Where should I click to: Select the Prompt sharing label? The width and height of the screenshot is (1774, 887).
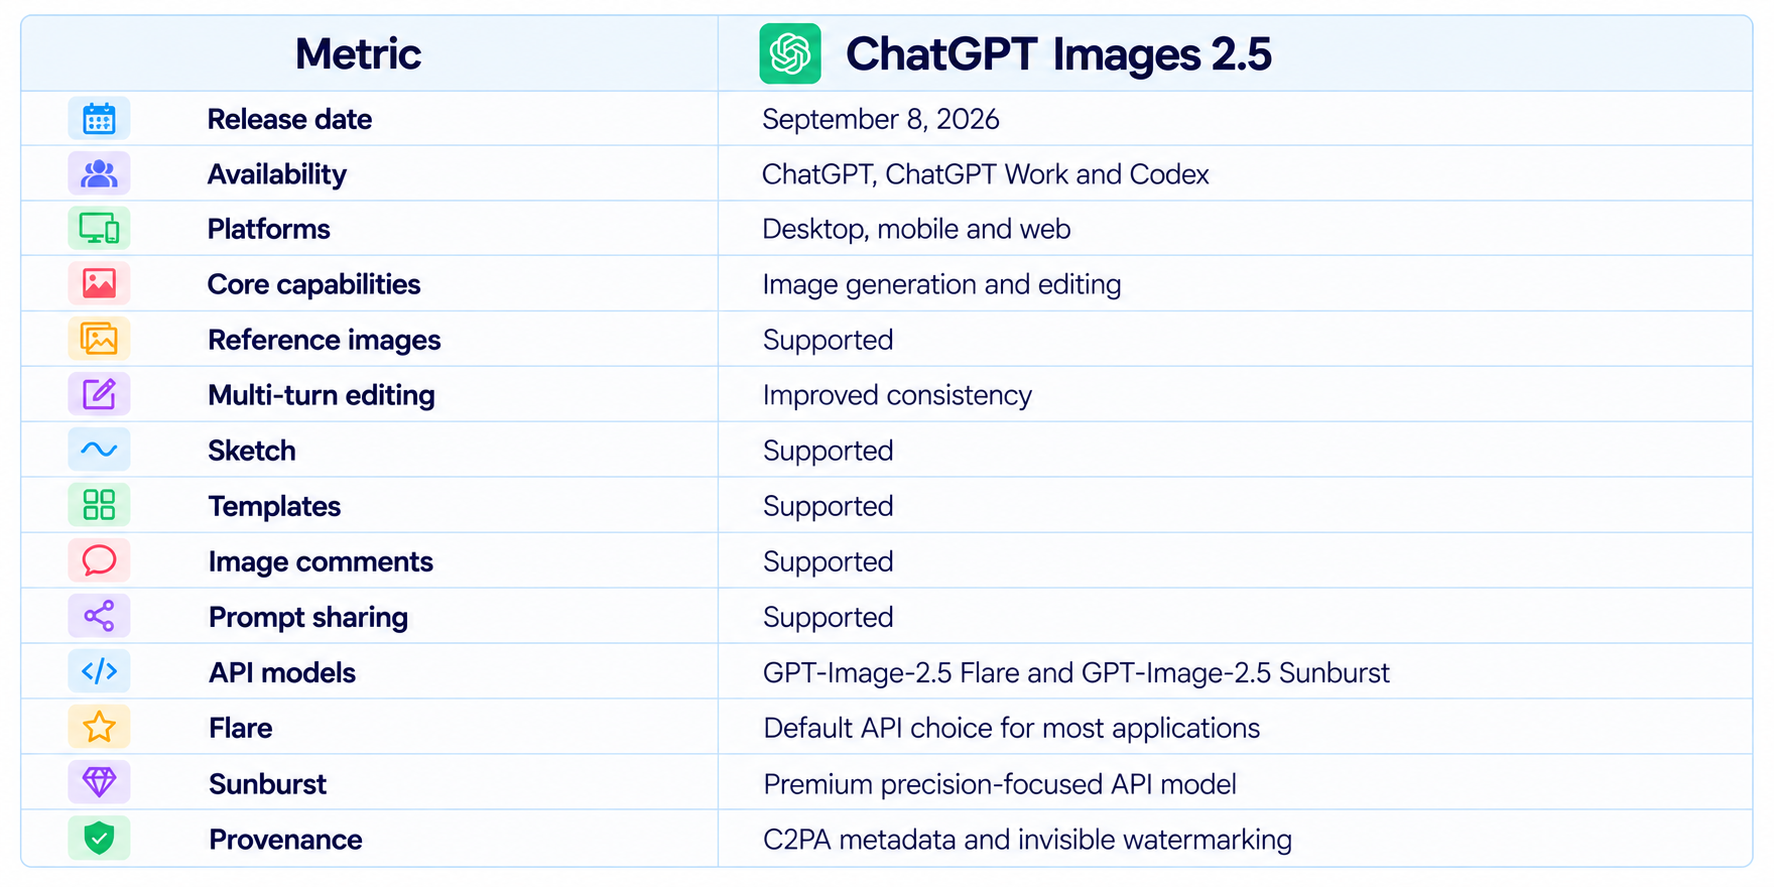point(308,618)
